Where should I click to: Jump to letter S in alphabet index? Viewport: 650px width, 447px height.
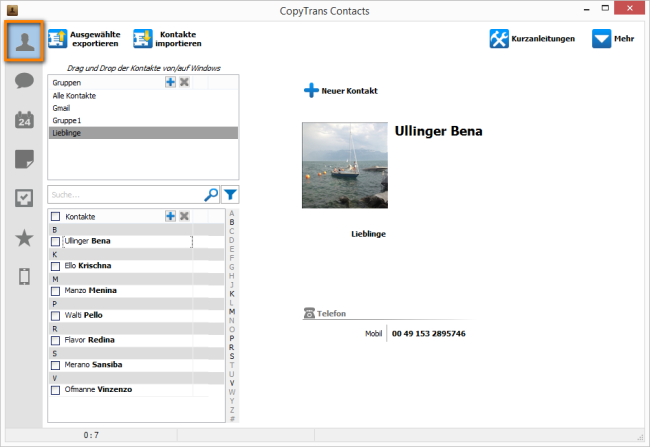(x=232, y=356)
